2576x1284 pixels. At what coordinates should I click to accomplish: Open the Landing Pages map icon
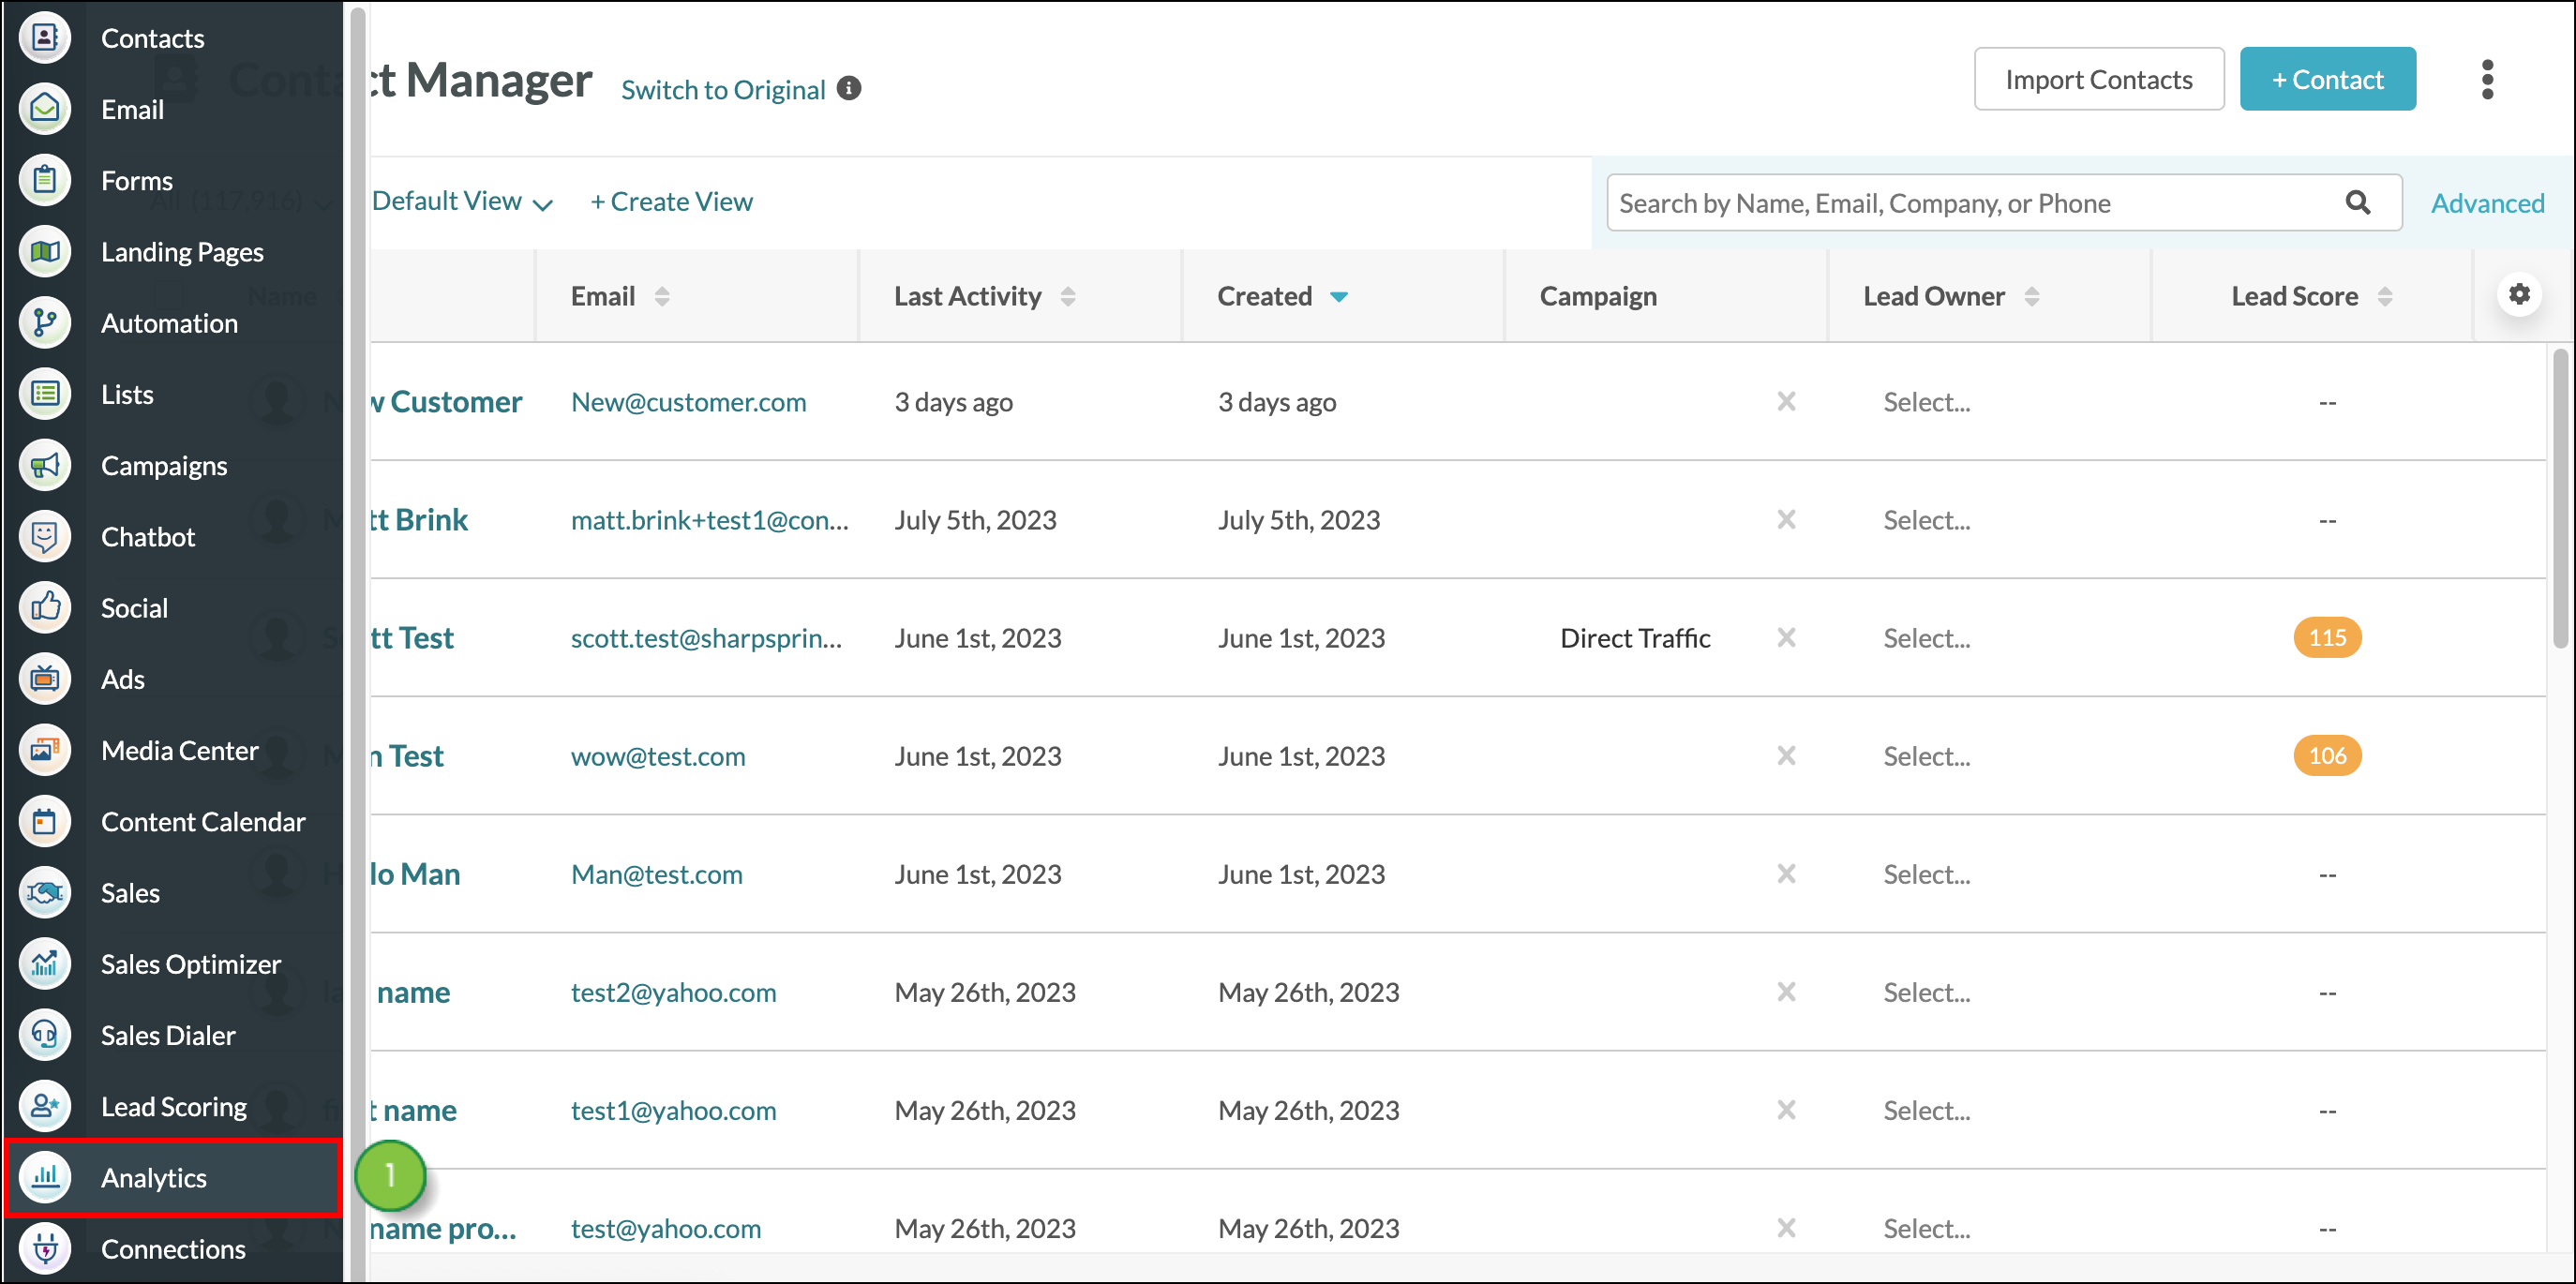[45, 251]
